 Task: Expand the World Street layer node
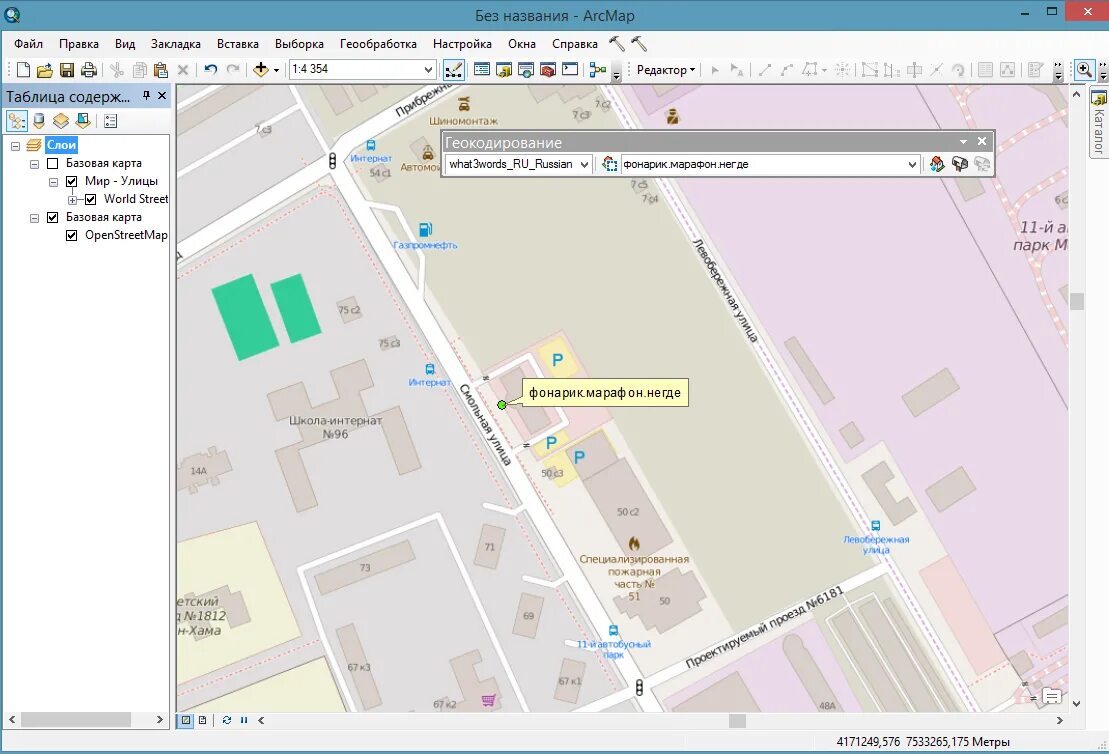click(x=72, y=200)
